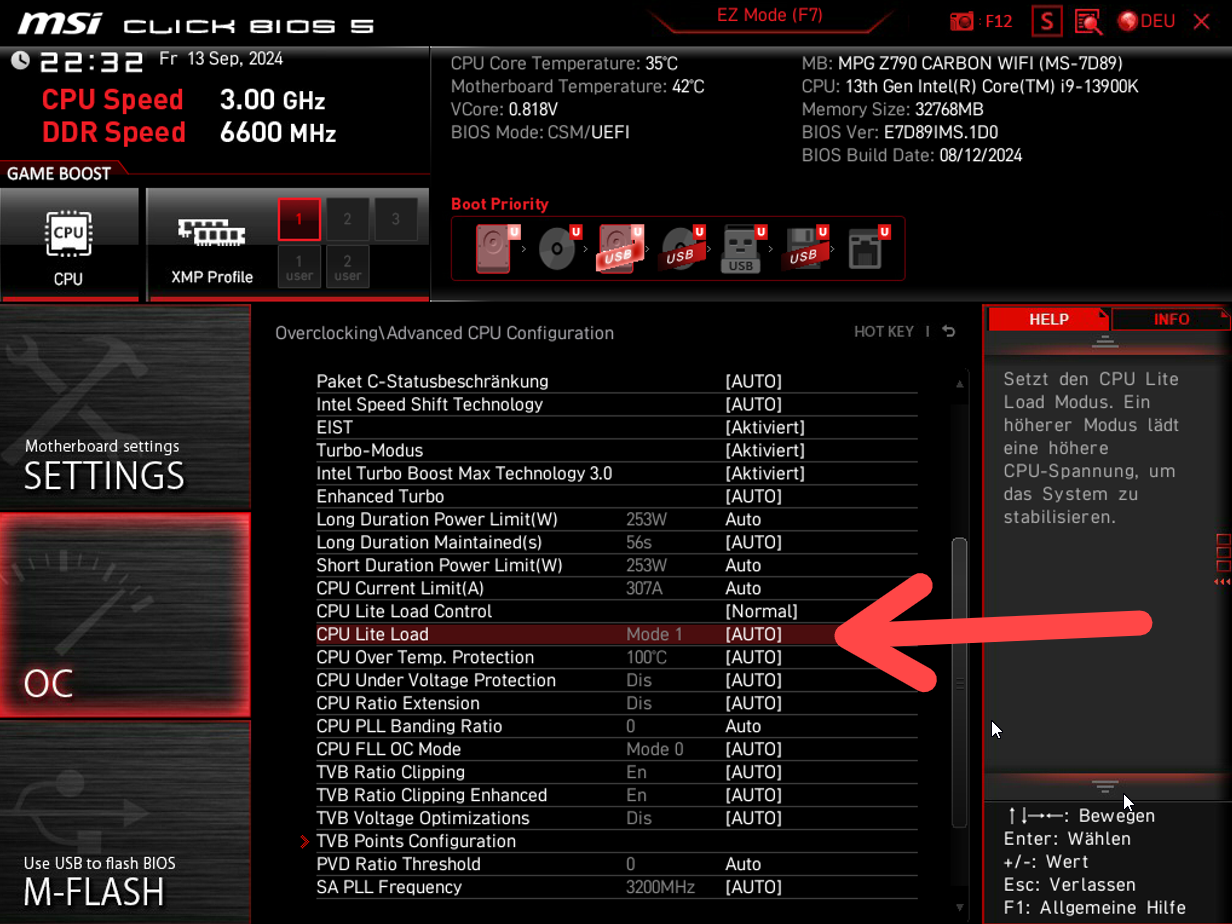
Task: Take a screenshot with the F12 camera icon
Action: click(x=961, y=21)
